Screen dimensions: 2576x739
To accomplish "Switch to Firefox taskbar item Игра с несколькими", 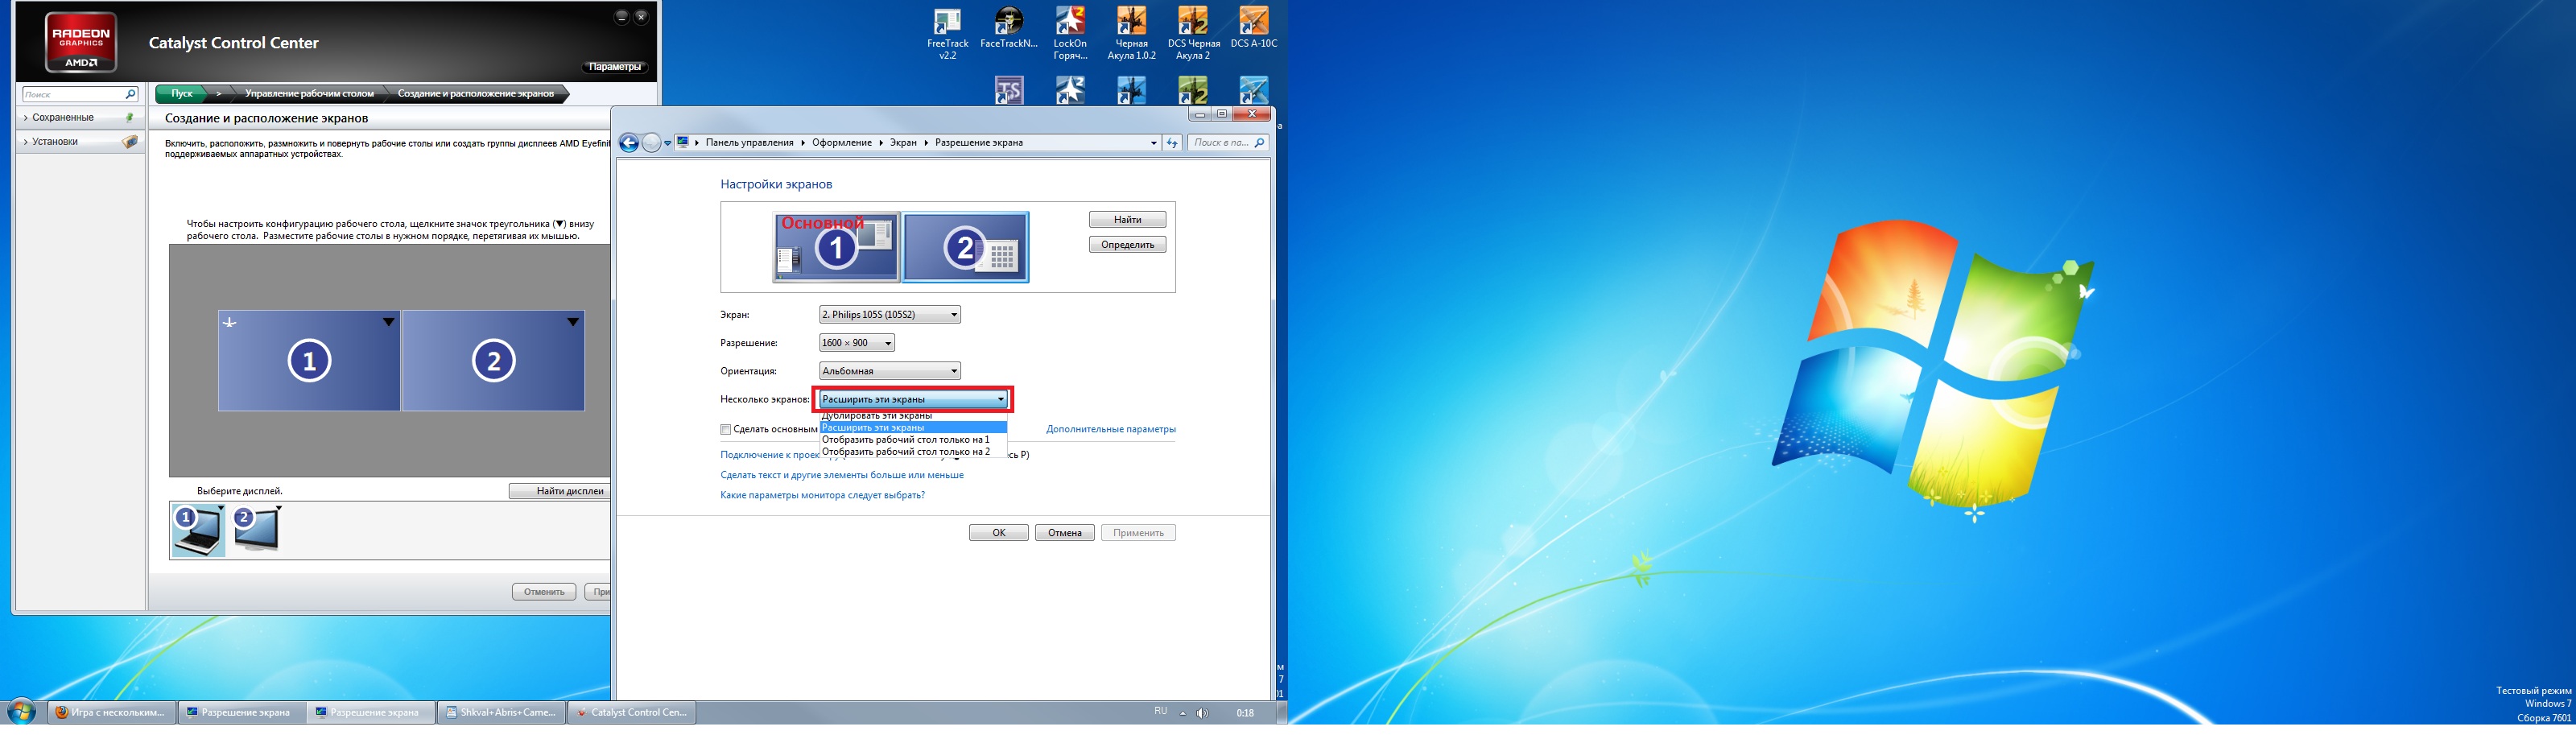I will pyautogui.click(x=111, y=712).
